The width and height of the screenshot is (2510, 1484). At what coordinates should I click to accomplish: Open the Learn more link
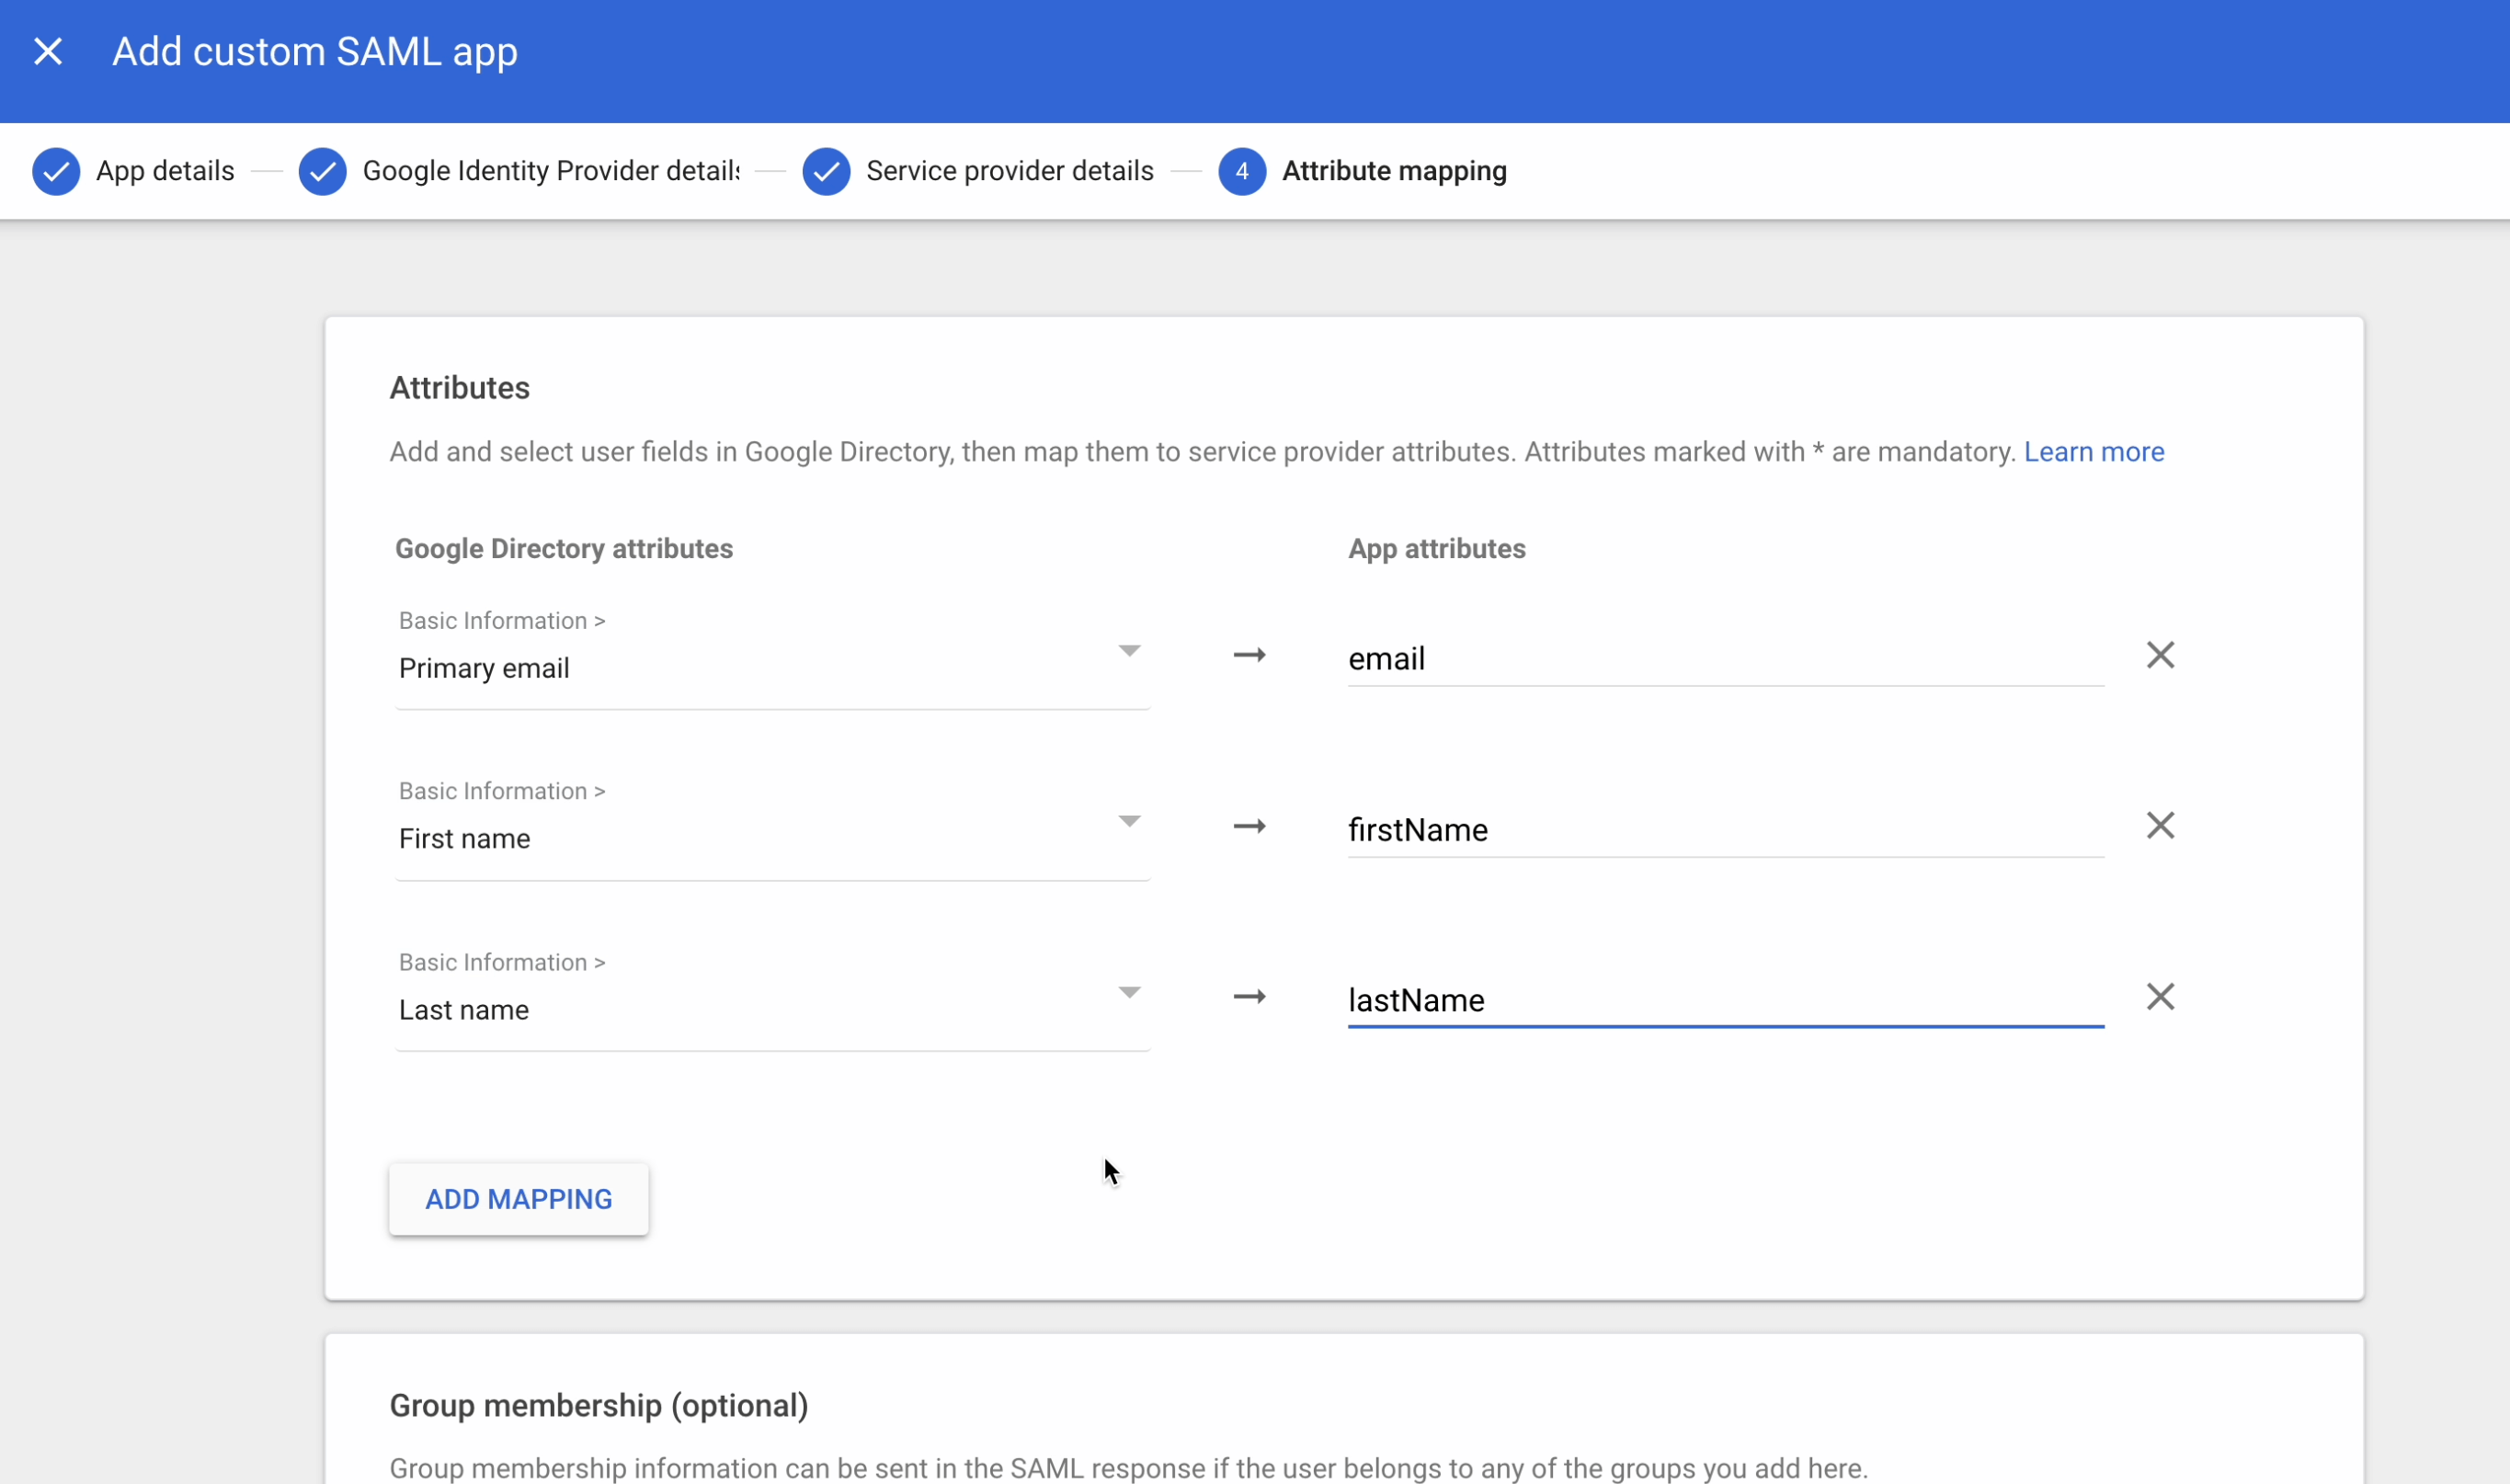(x=2094, y=451)
